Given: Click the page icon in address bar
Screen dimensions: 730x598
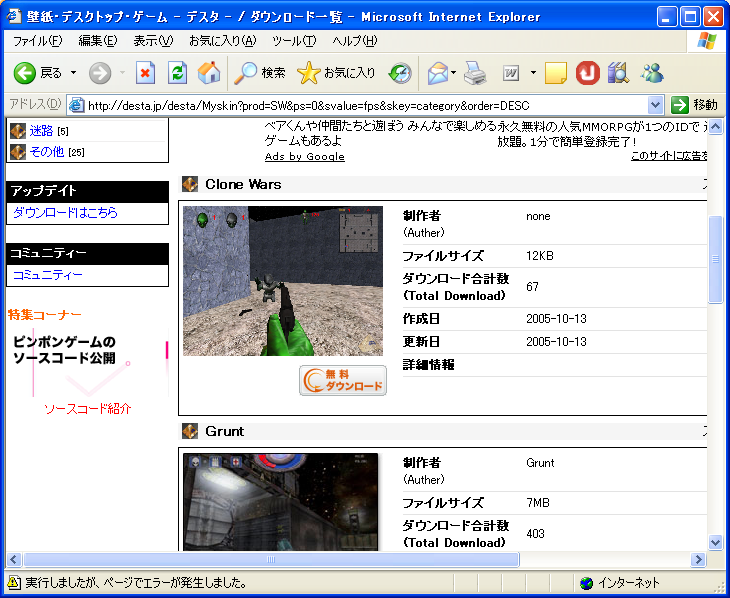Looking at the screenshot, I should click(76, 106).
